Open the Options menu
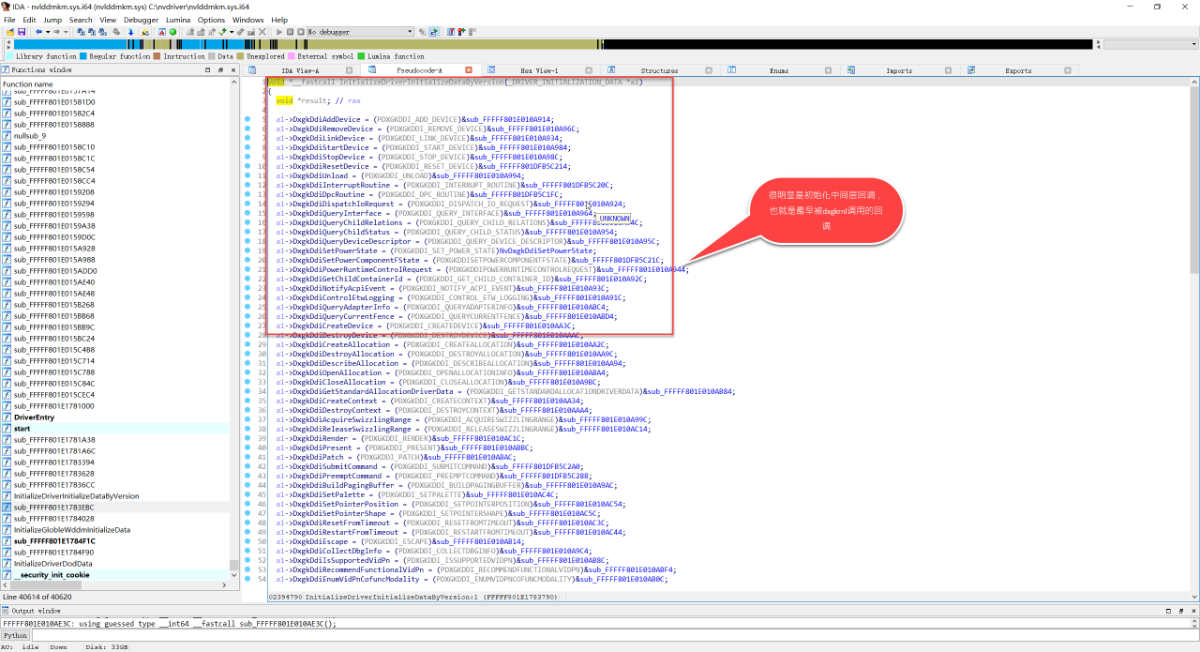The image size is (1200, 652). point(211,19)
